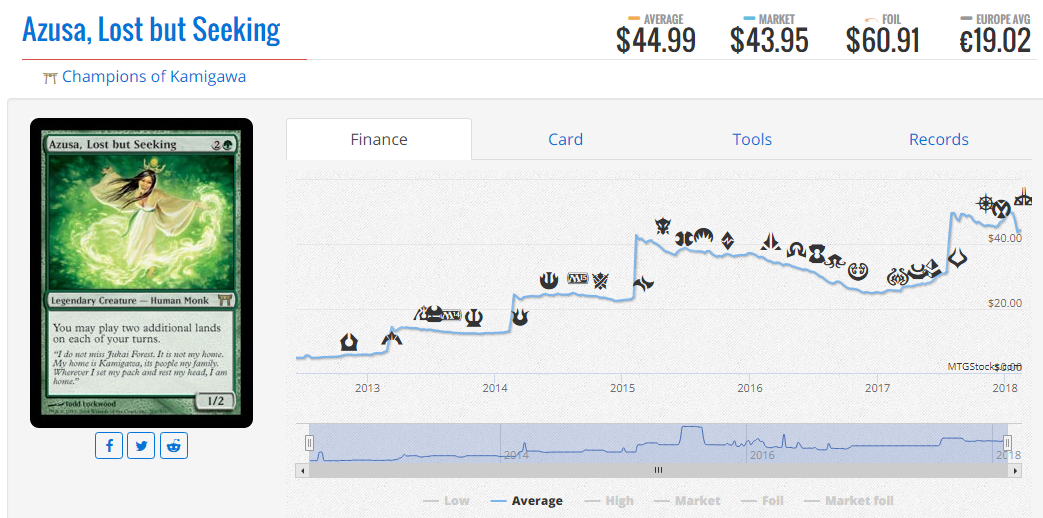Click the right range navigator handle
This screenshot has height=518, width=1043.
pyautogui.click(x=1007, y=443)
